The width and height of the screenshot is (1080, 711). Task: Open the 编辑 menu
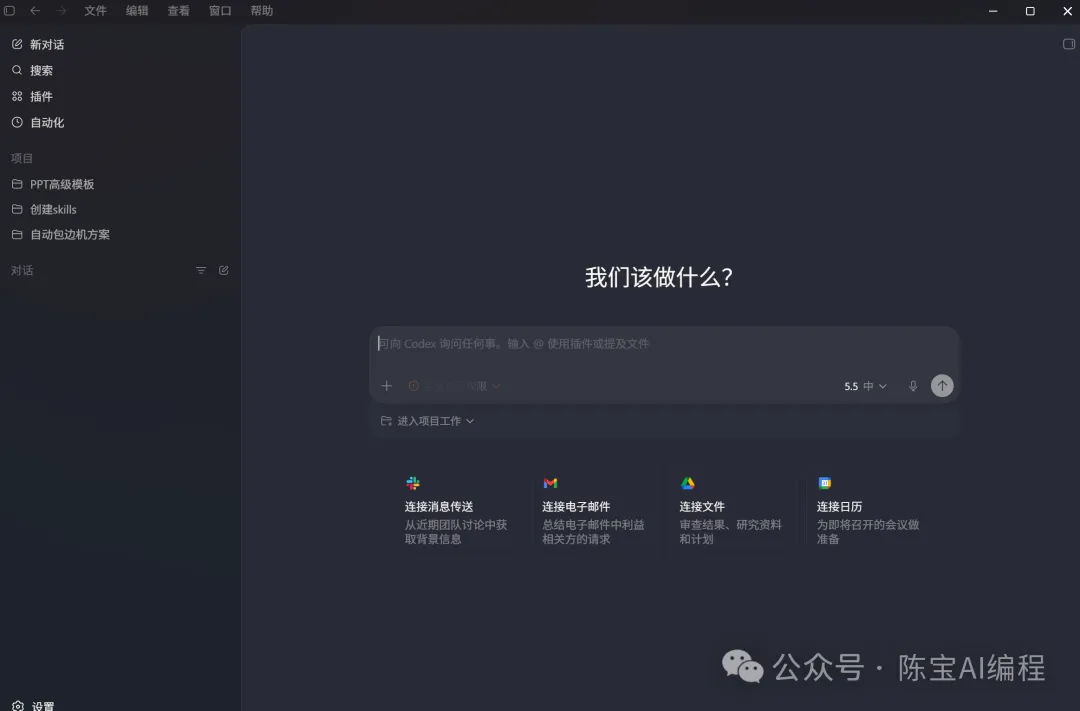tap(137, 10)
